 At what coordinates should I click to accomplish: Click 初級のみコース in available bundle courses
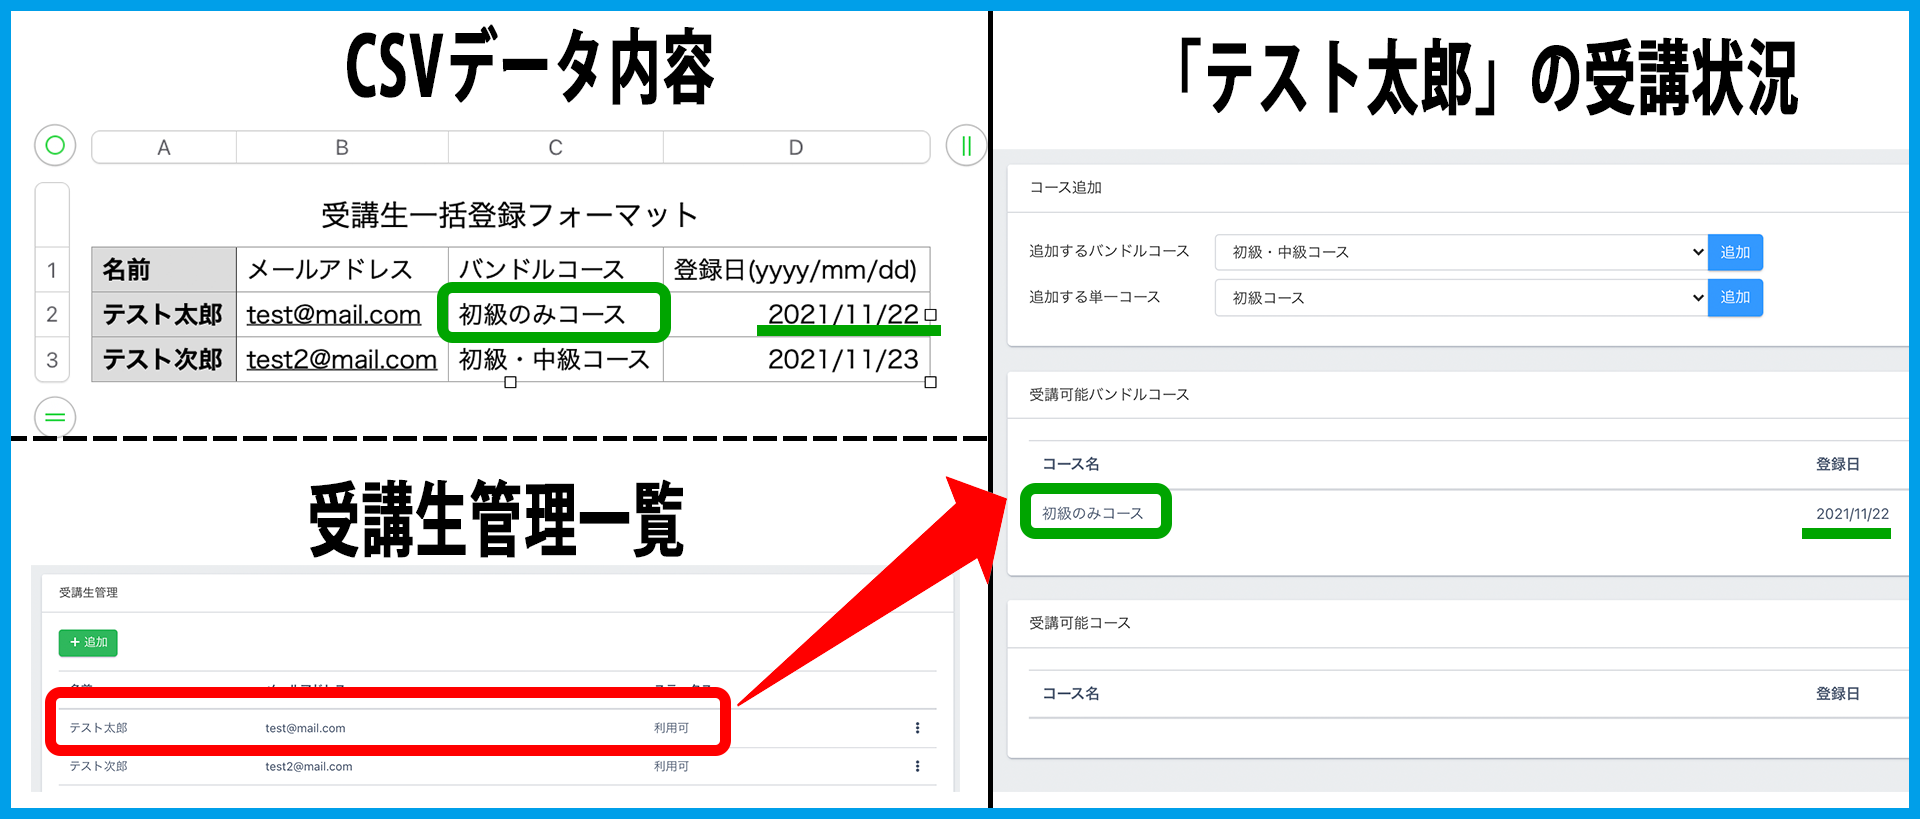1092,513
